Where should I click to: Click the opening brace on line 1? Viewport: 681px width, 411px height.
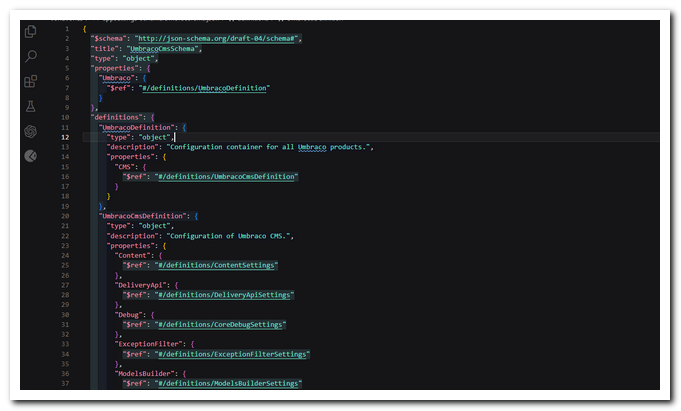[85, 29]
